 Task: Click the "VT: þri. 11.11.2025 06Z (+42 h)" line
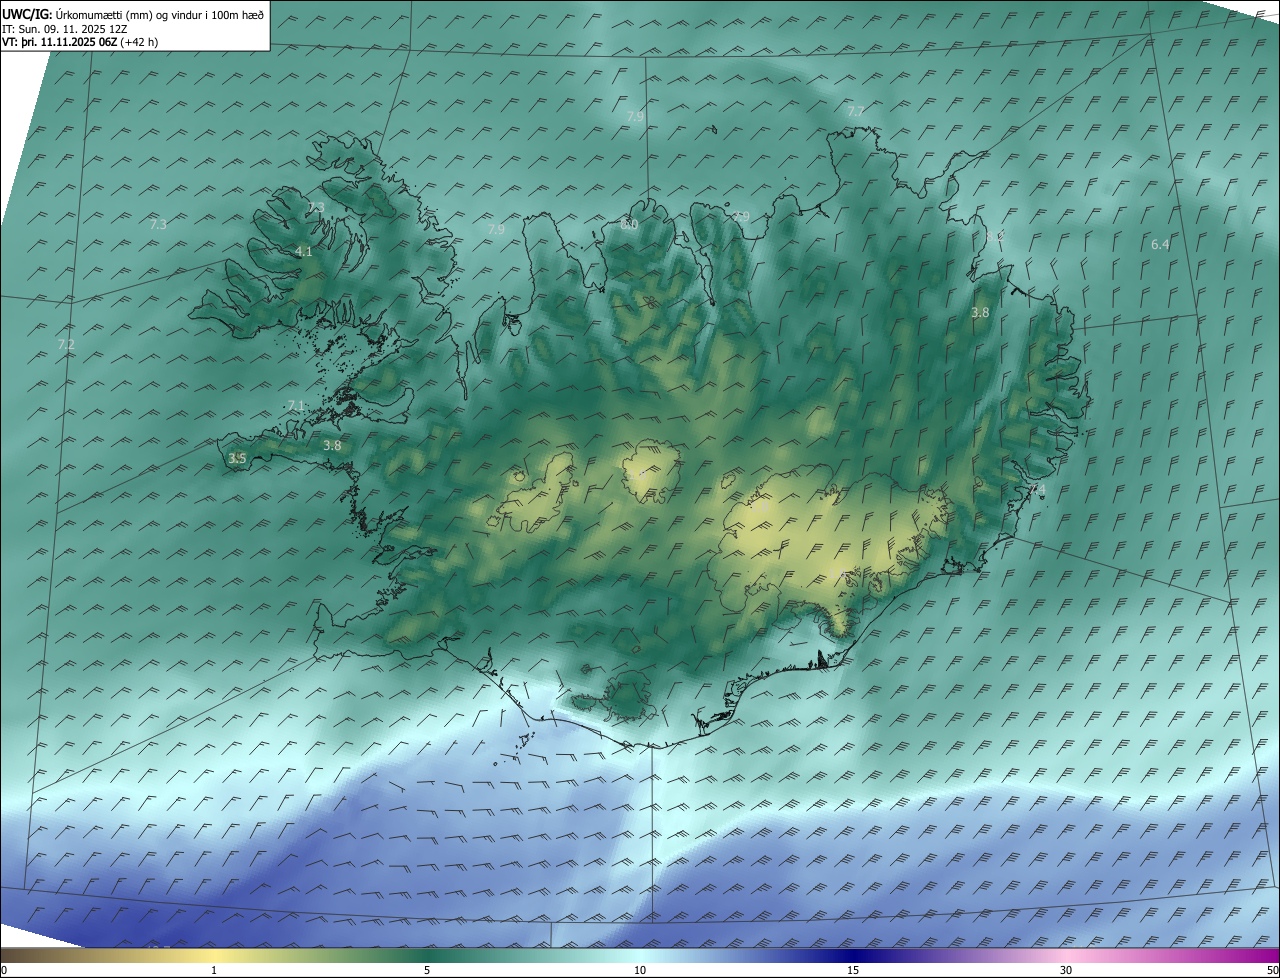coord(80,42)
